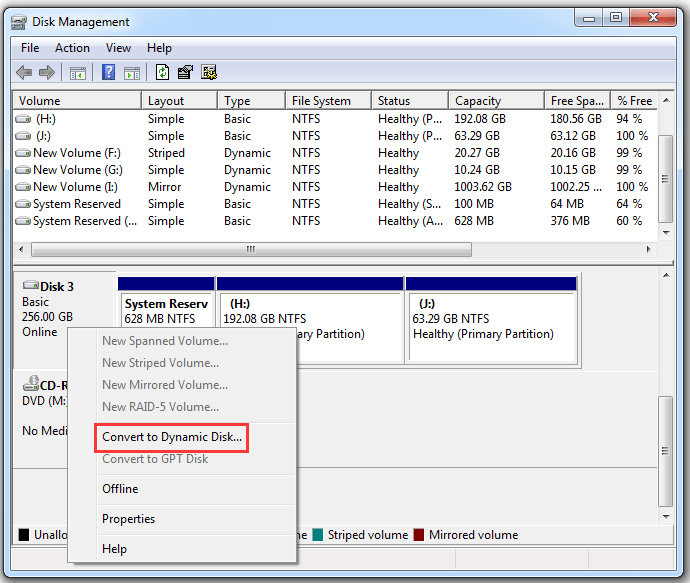690x583 pixels.
Task: Click the drive icon beside (J:) row
Action: tap(23, 136)
